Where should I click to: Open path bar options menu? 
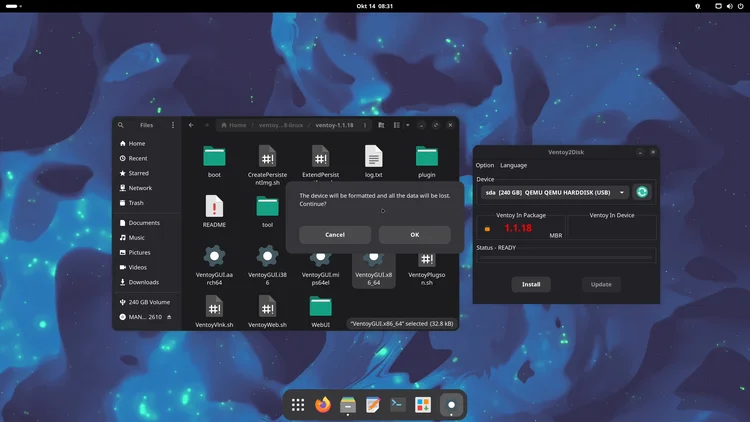[x=364, y=125]
